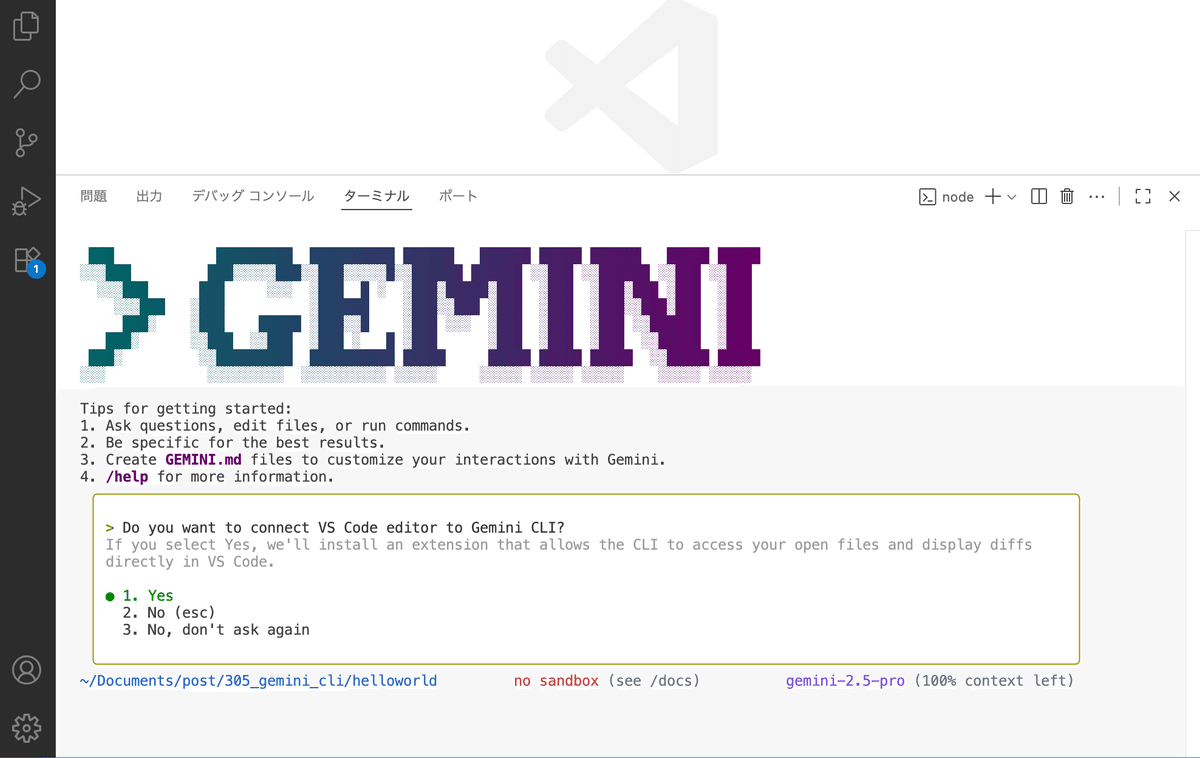Open the Search view
Screen dimensions: 1200x758
coord(27,84)
